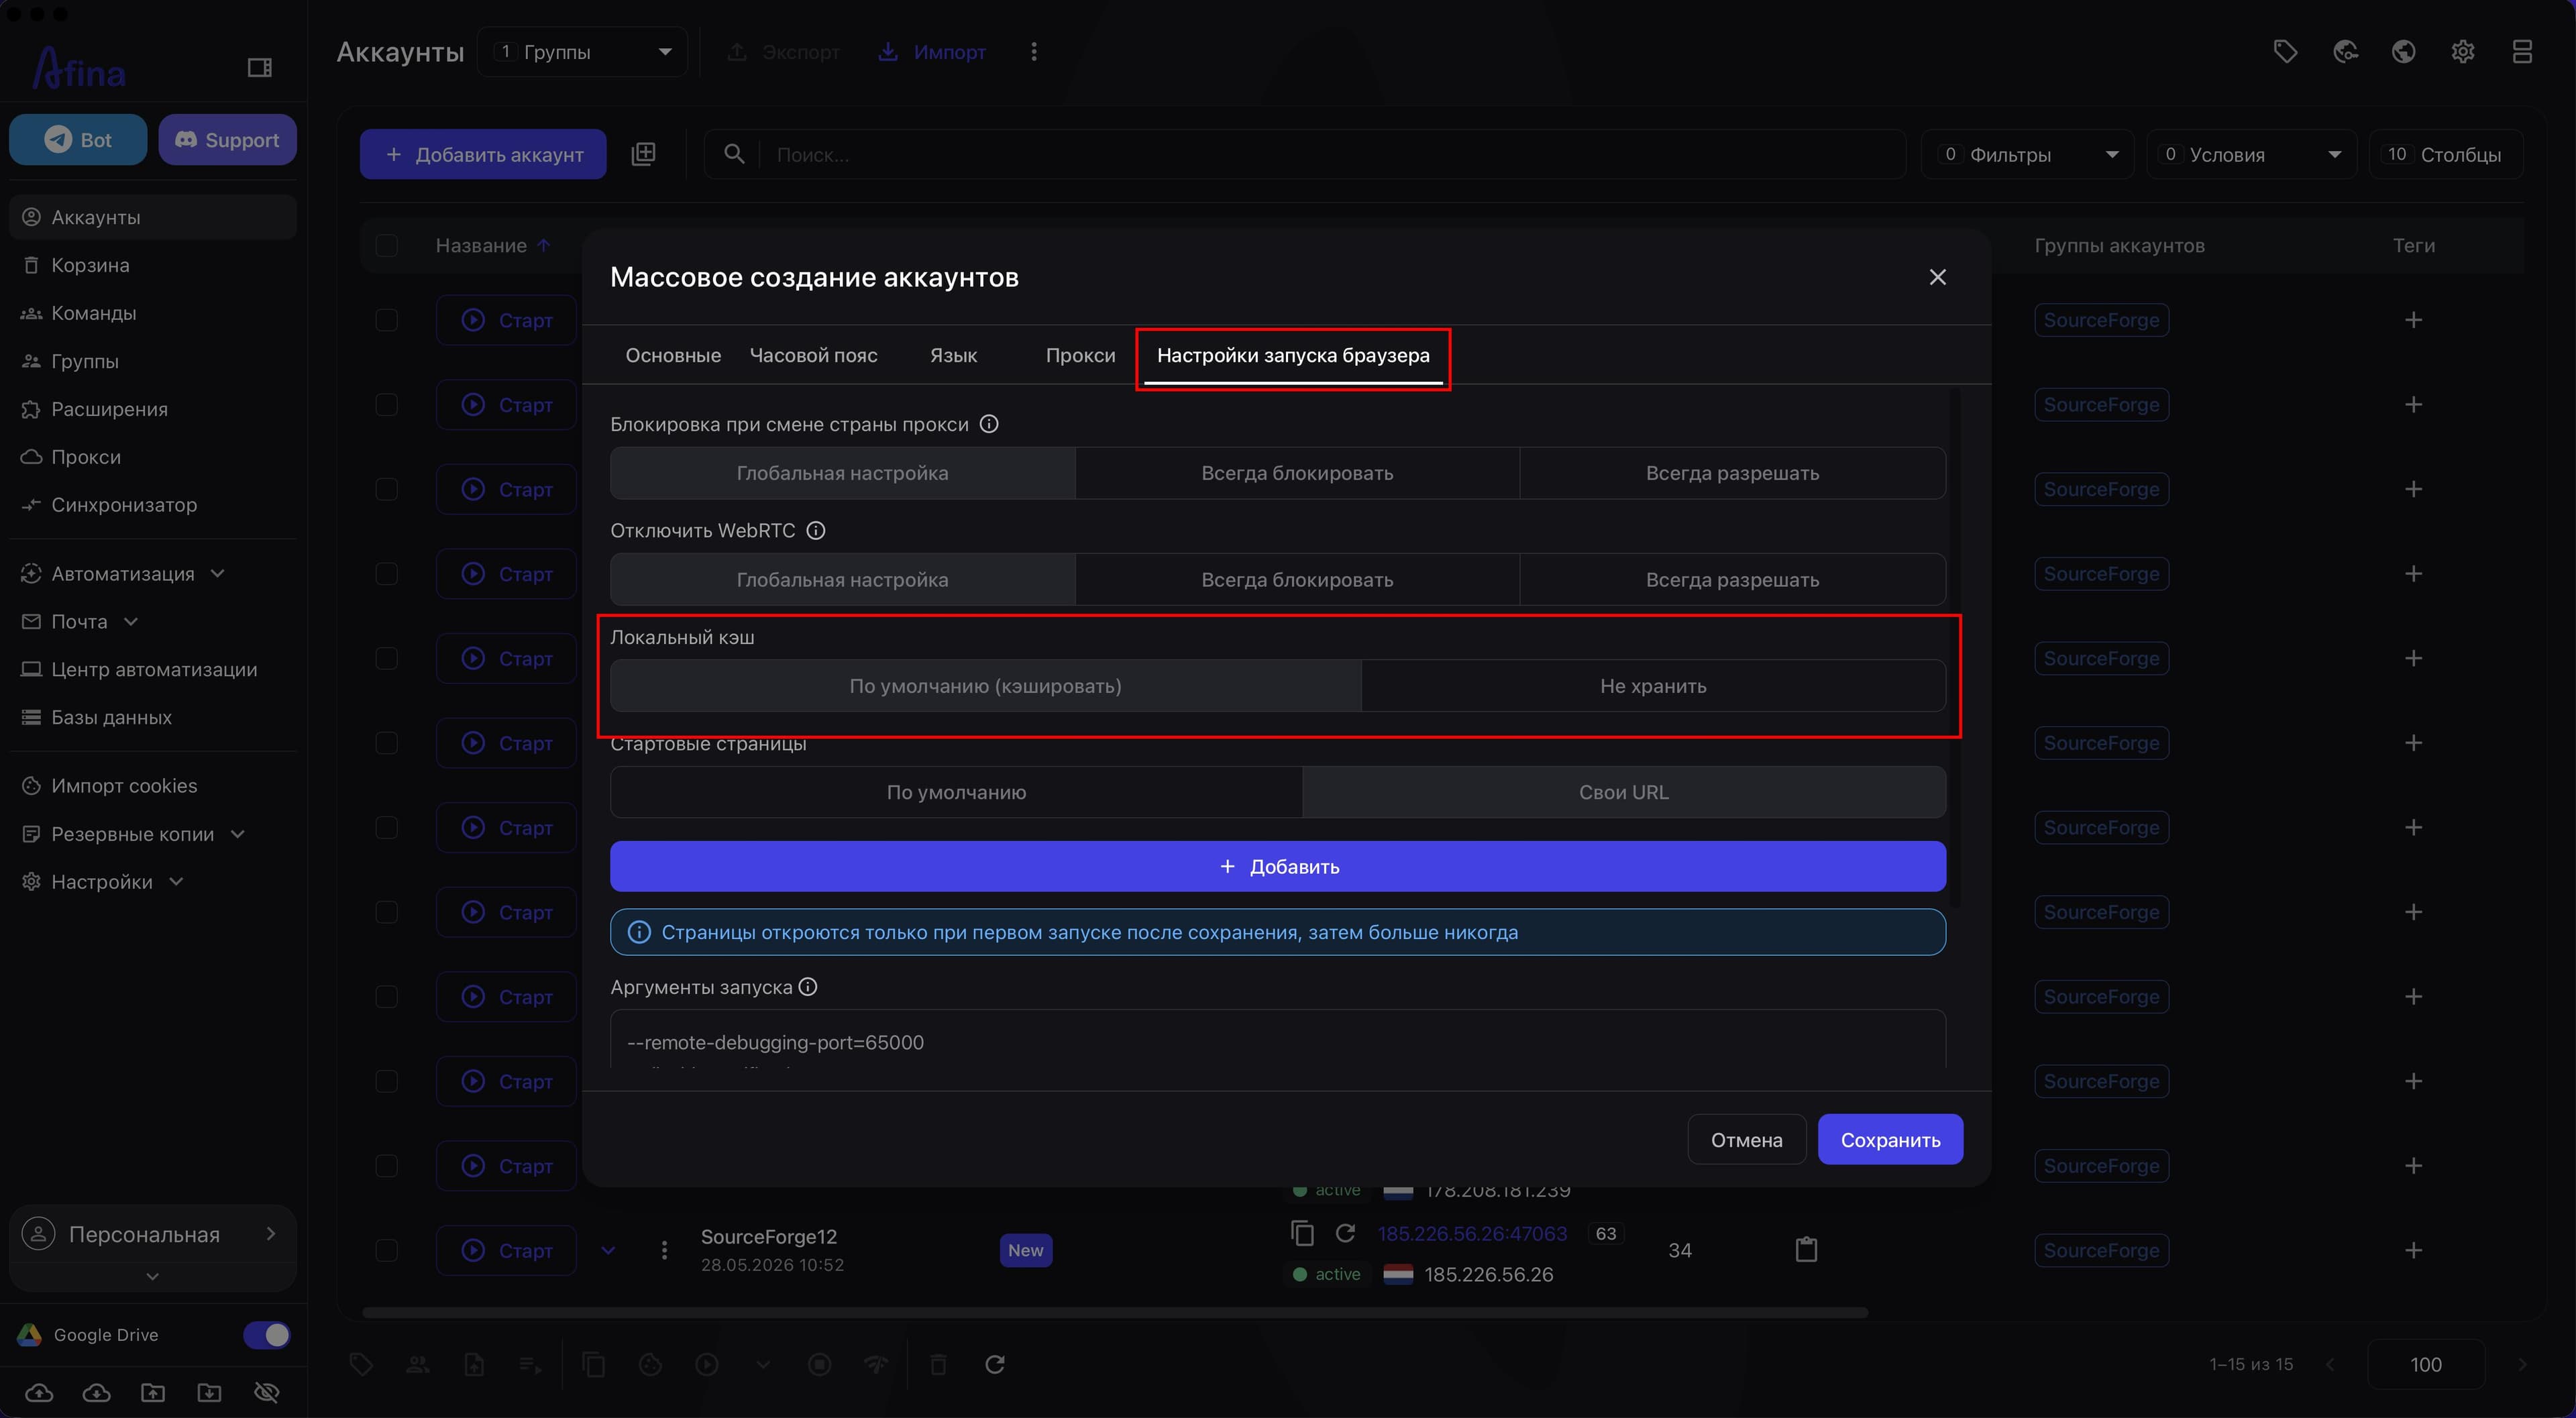
Task: Click the search magnifier icon
Action: (x=734, y=154)
